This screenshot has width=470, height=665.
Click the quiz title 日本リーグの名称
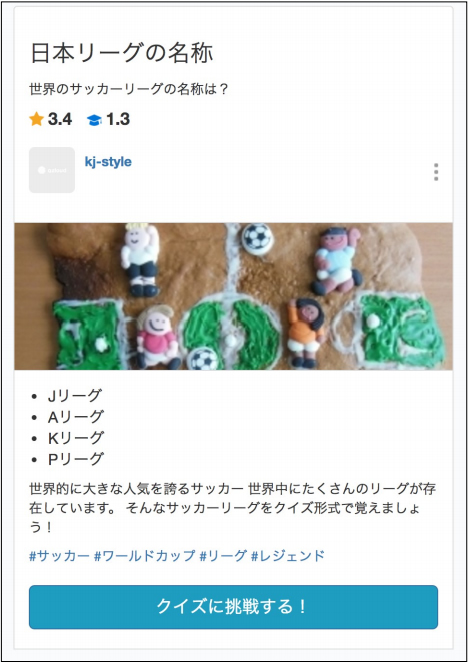coord(122,53)
